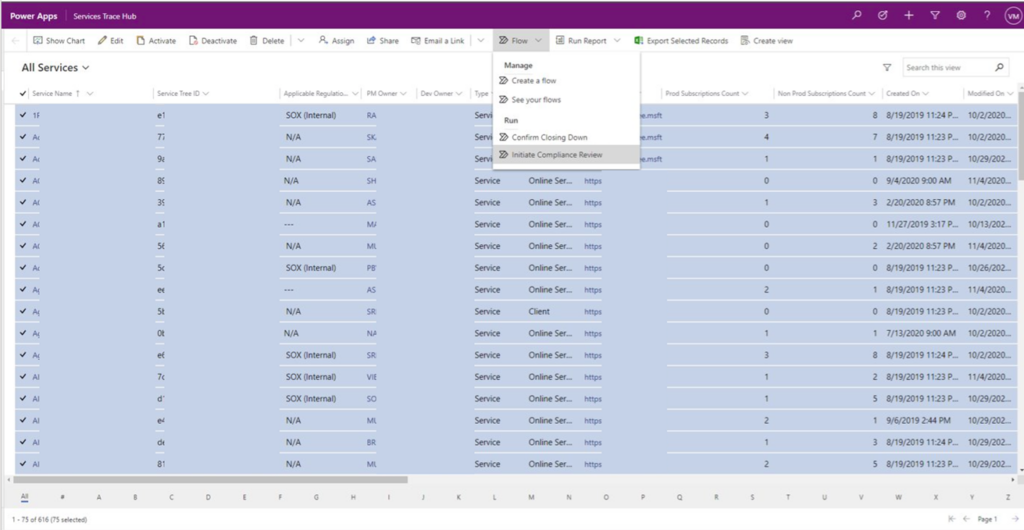This screenshot has height=530, width=1024.
Task: Click the Client cell in Type column
Action: [x=539, y=311]
